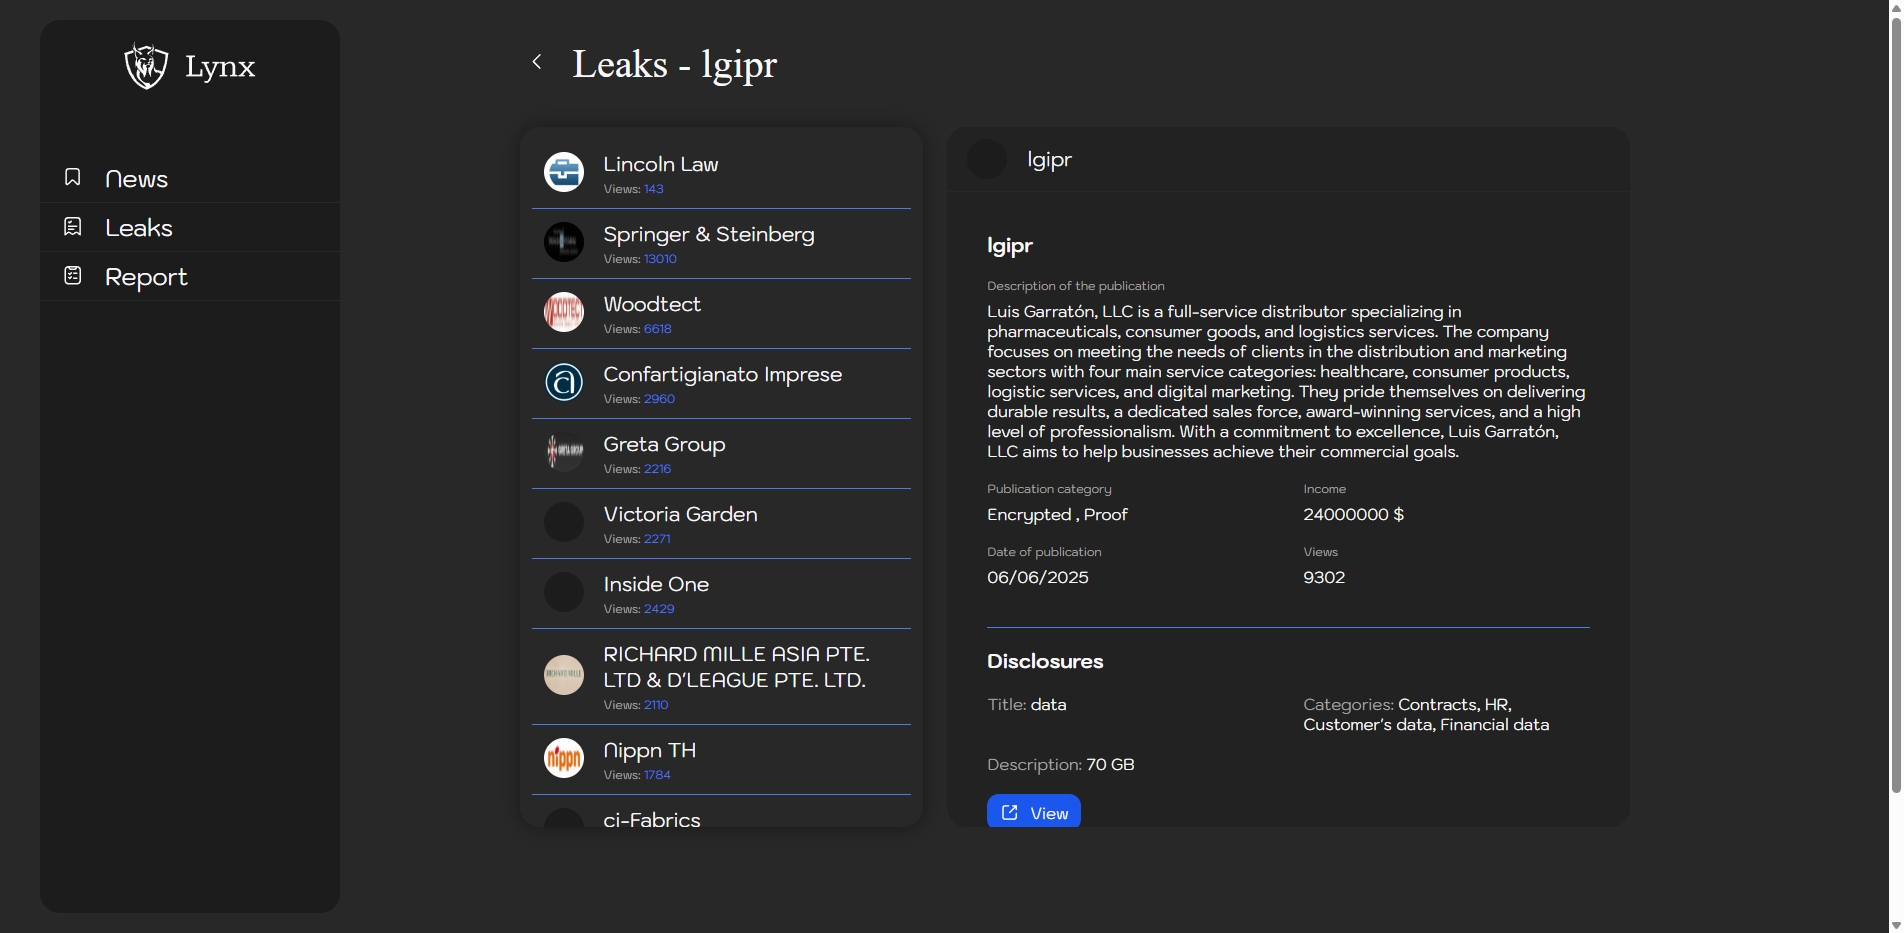Screen dimensions: 1904x933
Task: Open the News menu item
Action: (x=137, y=179)
